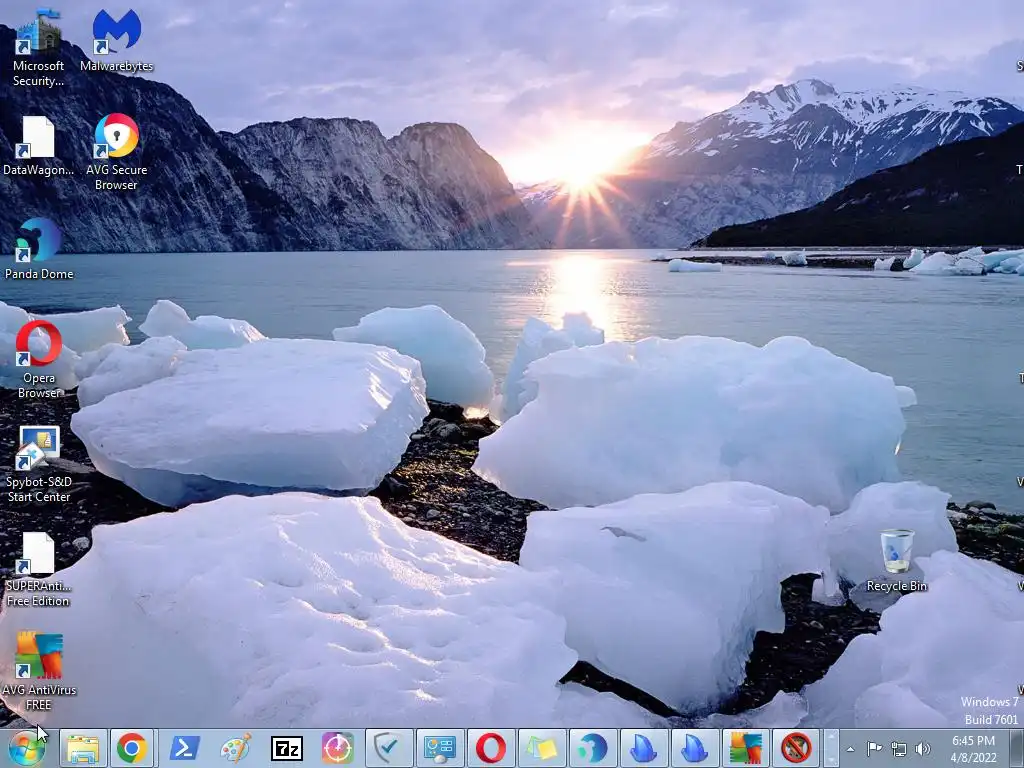Click the pink target taskbar icon
The width and height of the screenshot is (1024, 768).
coord(338,748)
